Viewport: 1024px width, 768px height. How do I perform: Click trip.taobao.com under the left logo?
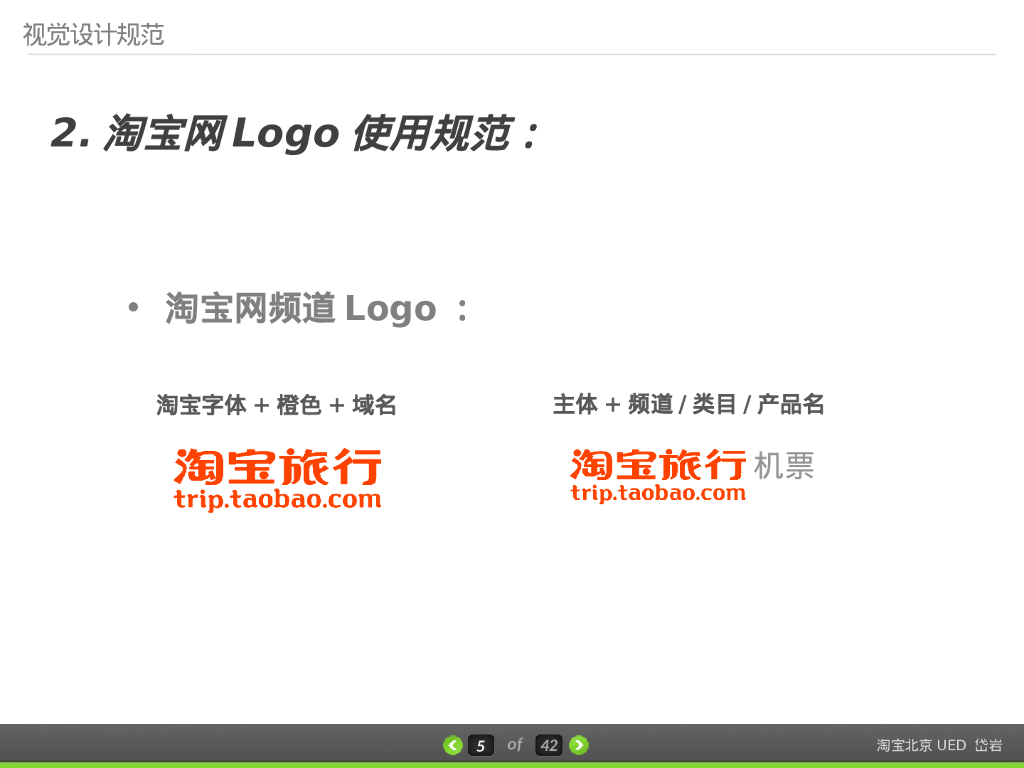click(x=278, y=500)
